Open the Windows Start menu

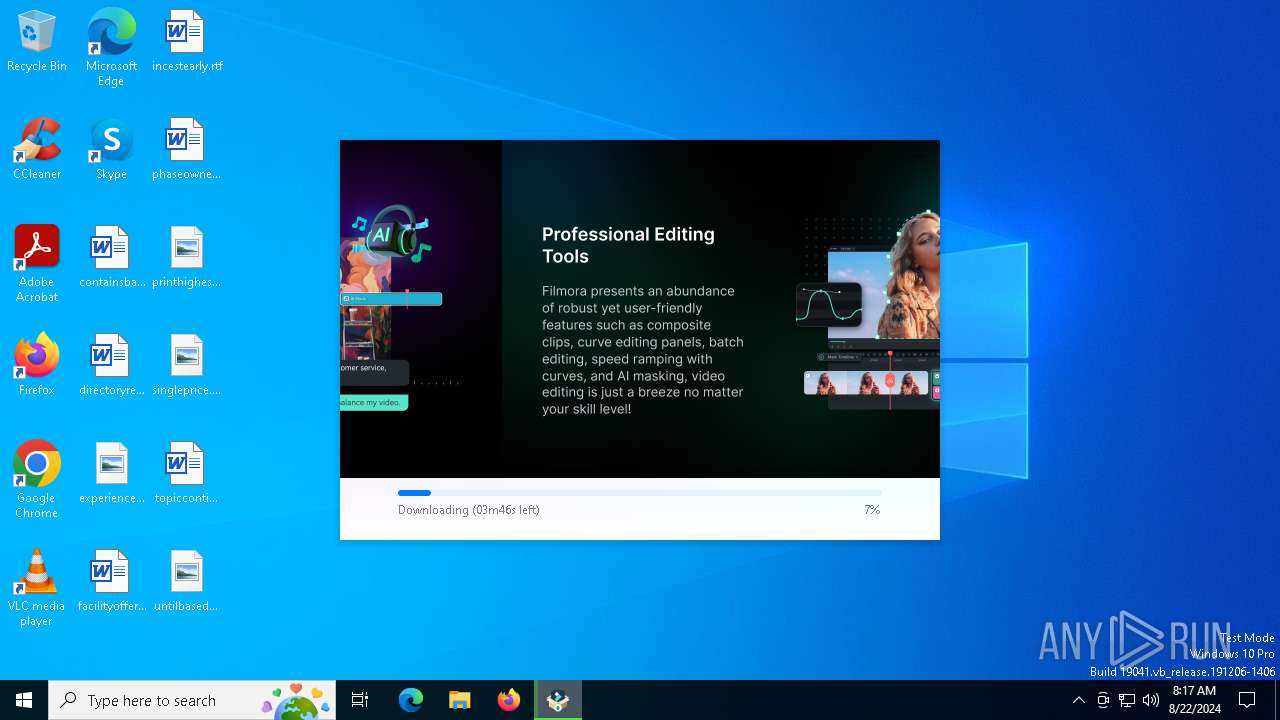click(x=24, y=700)
